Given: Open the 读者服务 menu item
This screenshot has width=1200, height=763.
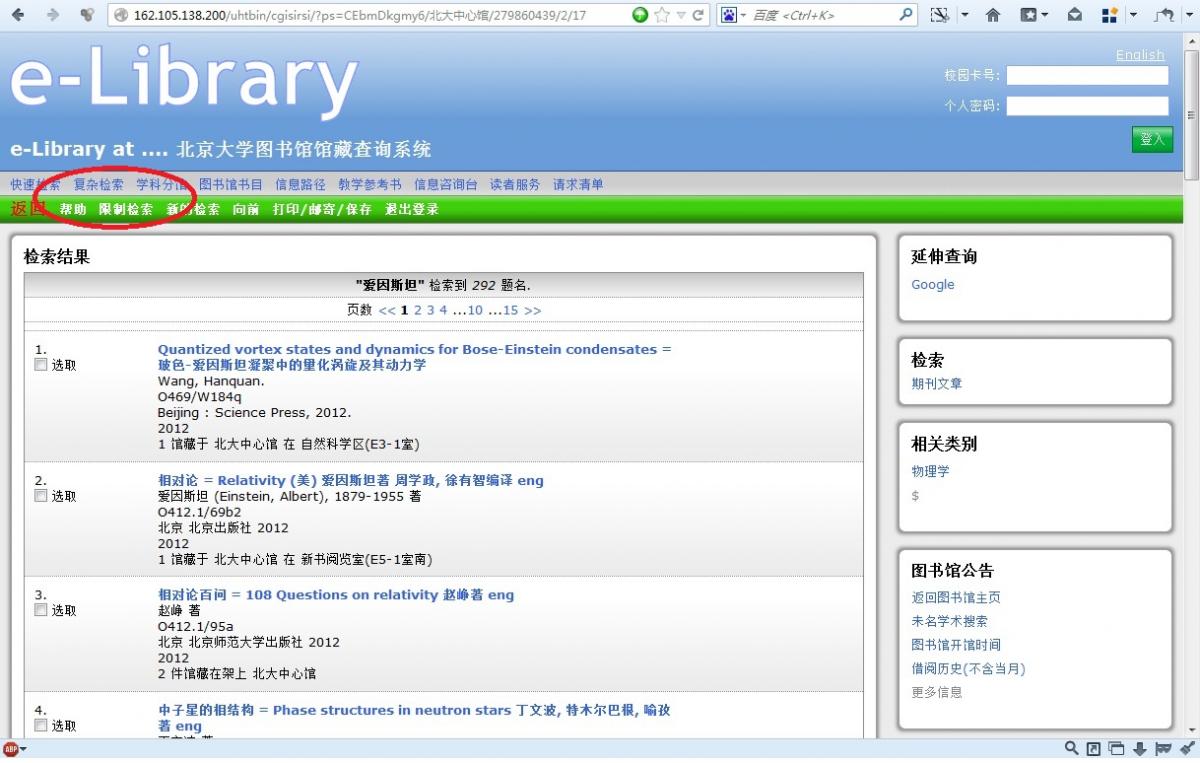Looking at the screenshot, I should pos(515,185).
